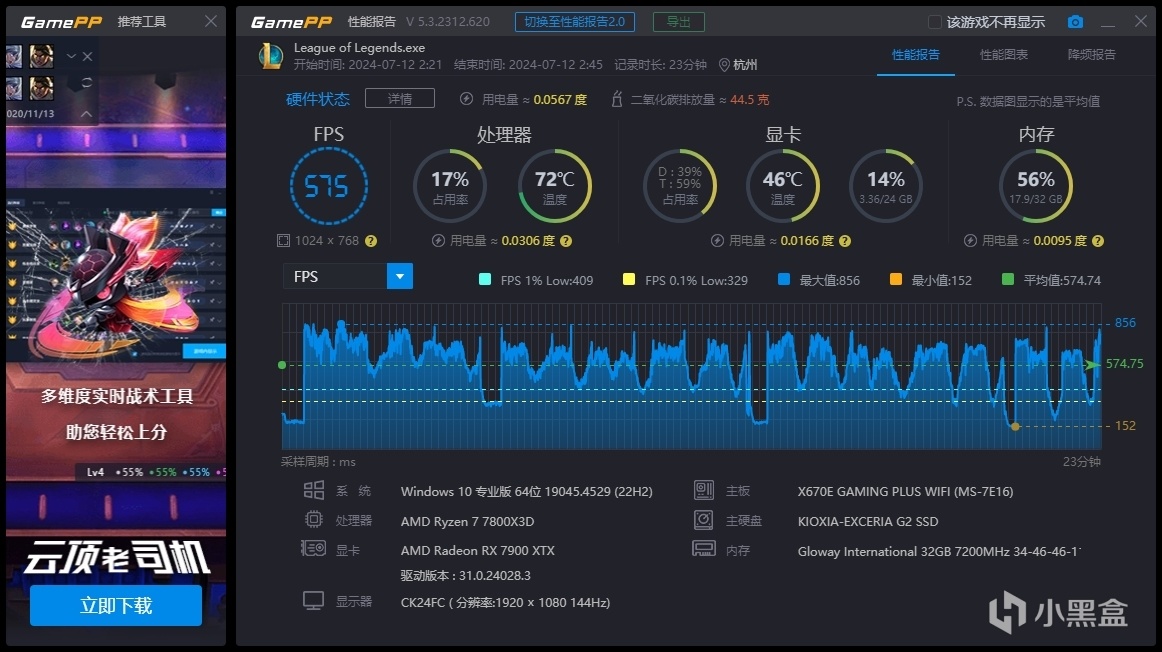Image resolution: width=1162 pixels, height=652 pixels.
Task: Click the help icon beside processor power 0.0306
Action: [x=565, y=241]
